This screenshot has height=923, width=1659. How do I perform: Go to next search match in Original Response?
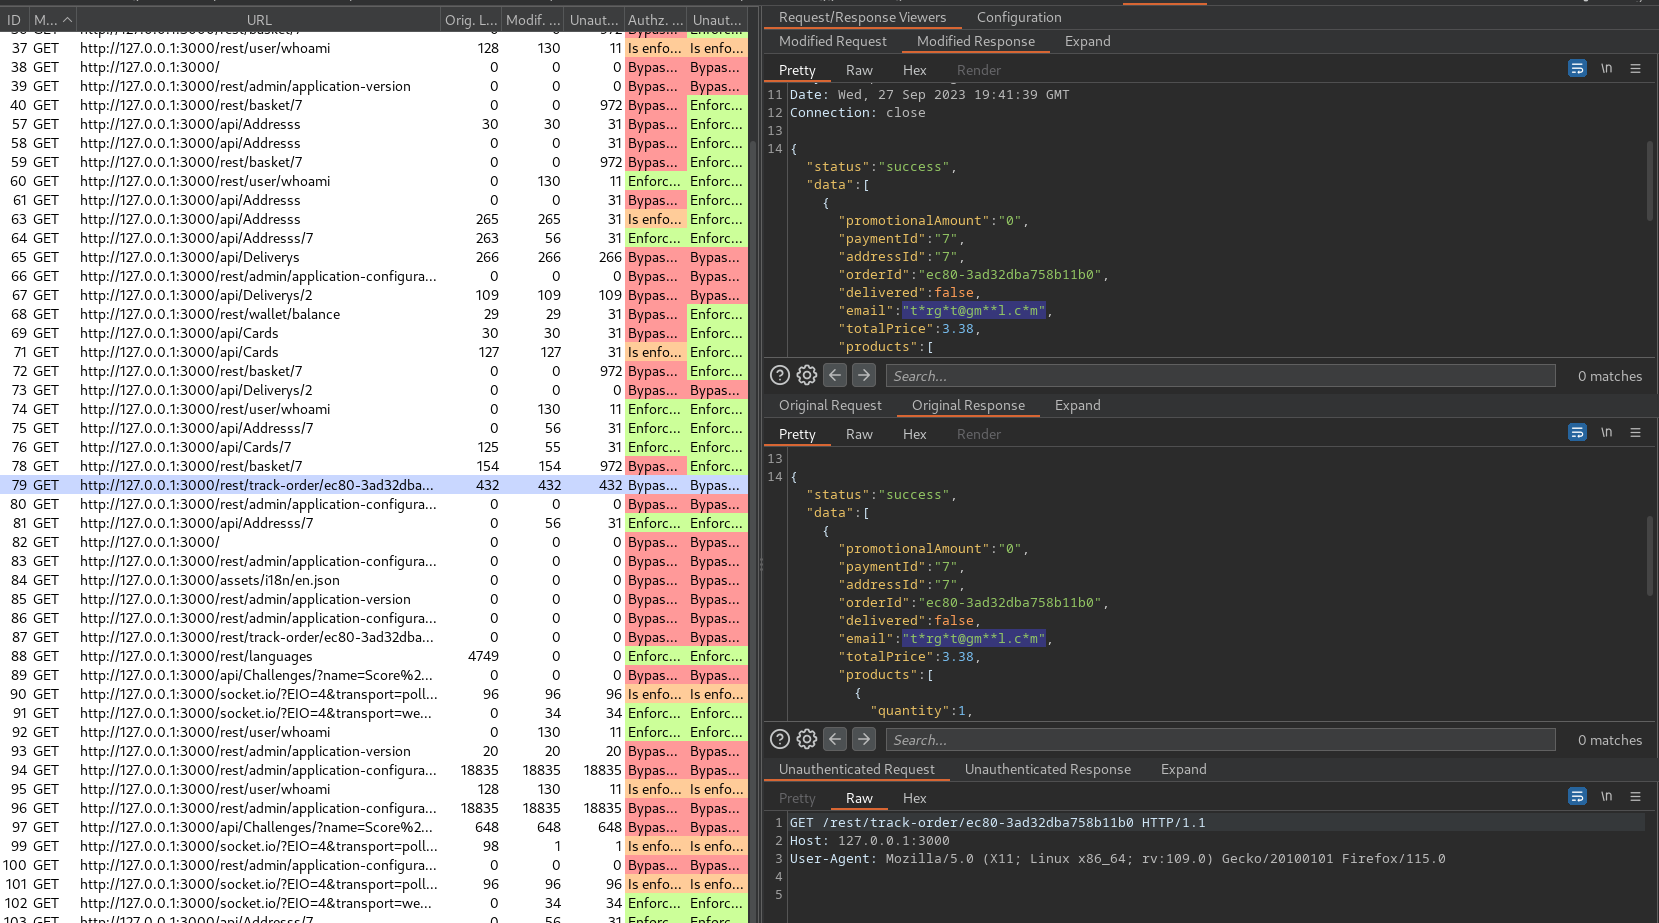pos(864,740)
